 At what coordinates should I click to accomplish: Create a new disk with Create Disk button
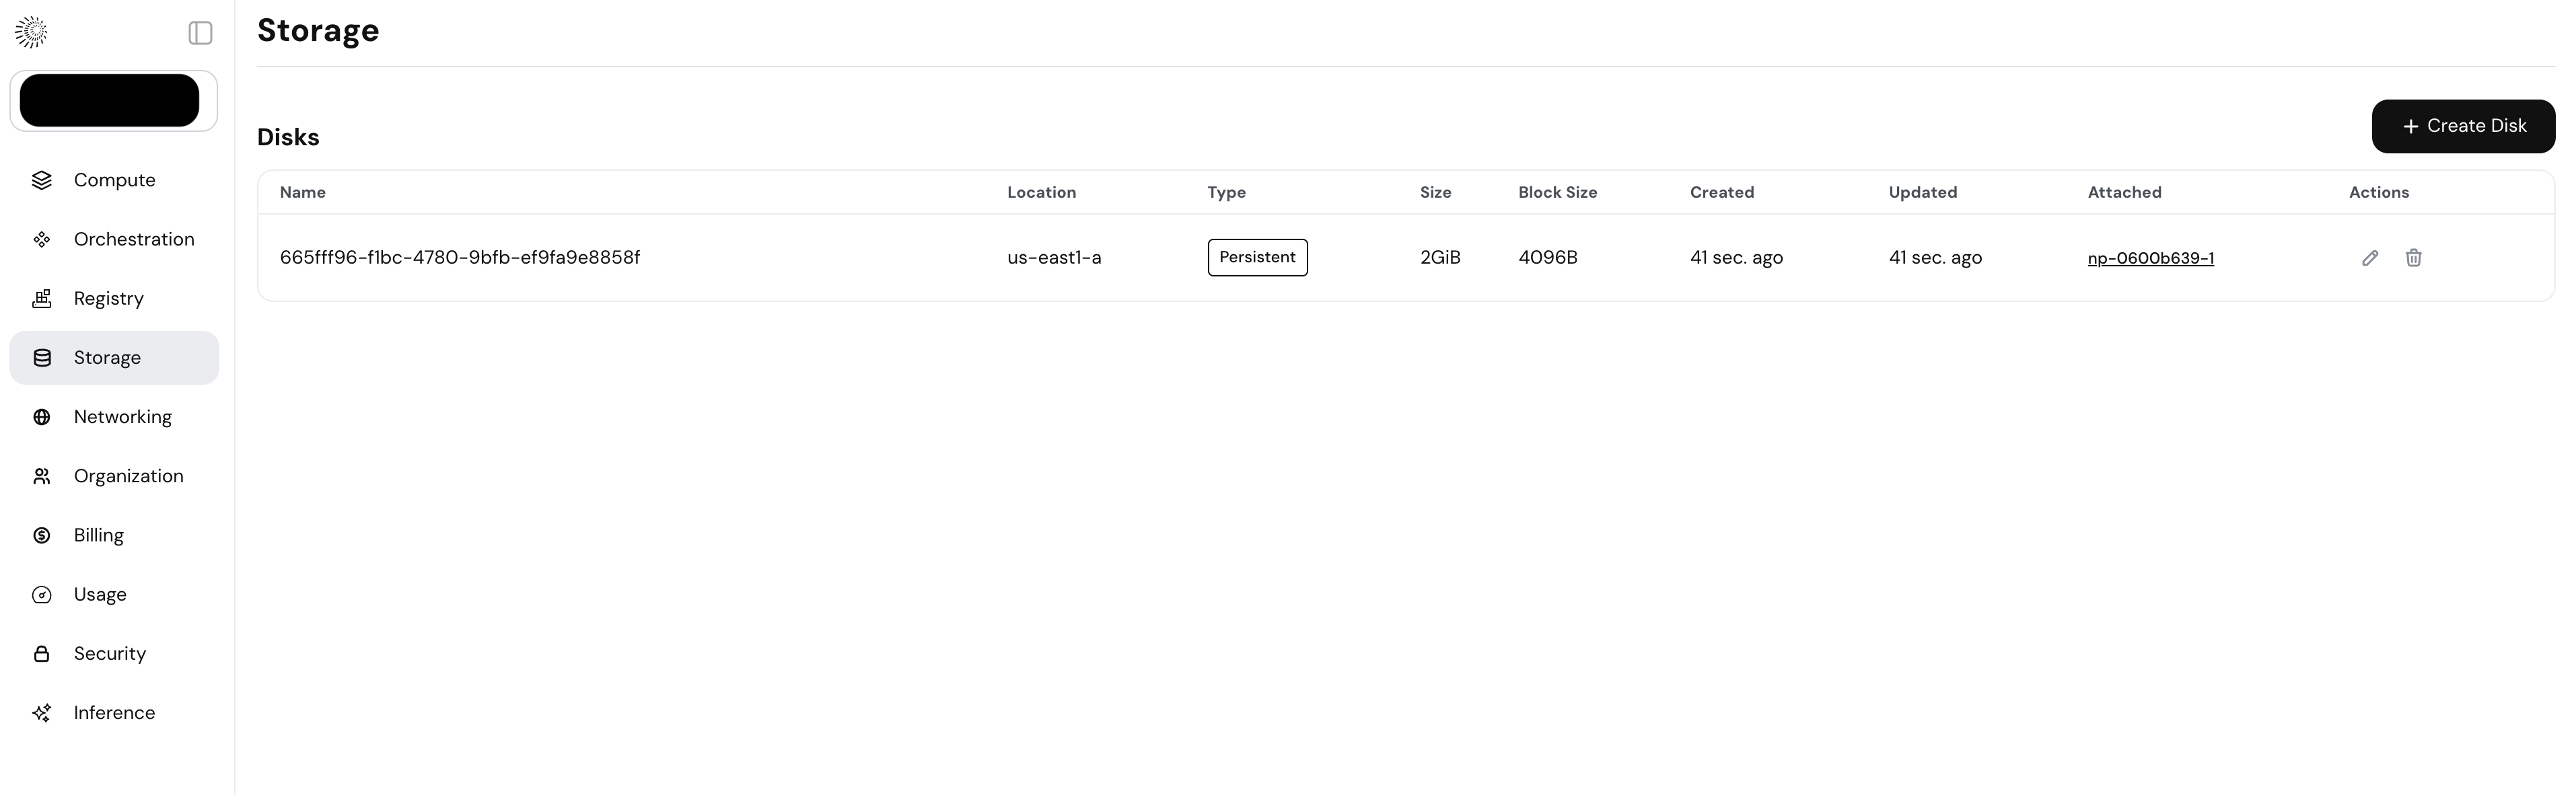pyautogui.click(x=2463, y=126)
